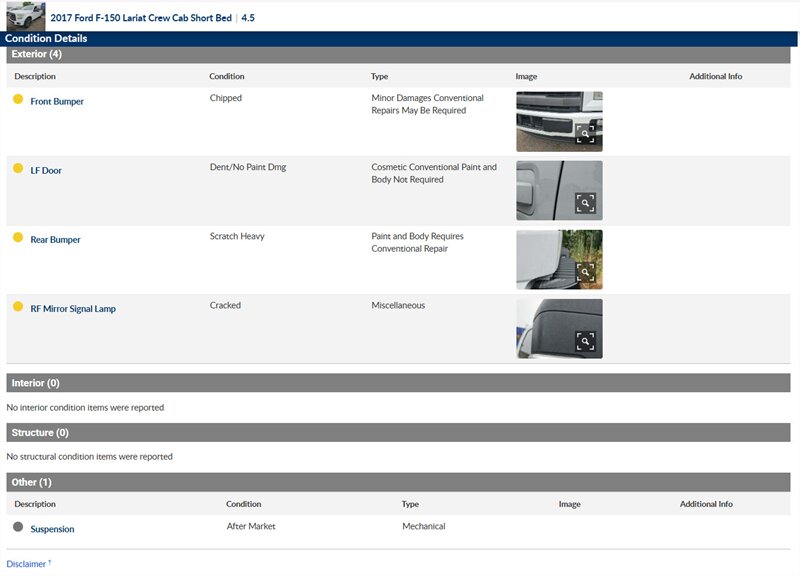The image size is (800, 576).
Task: Click yellow status dot beside Front Bumper
Action: tap(18, 99)
